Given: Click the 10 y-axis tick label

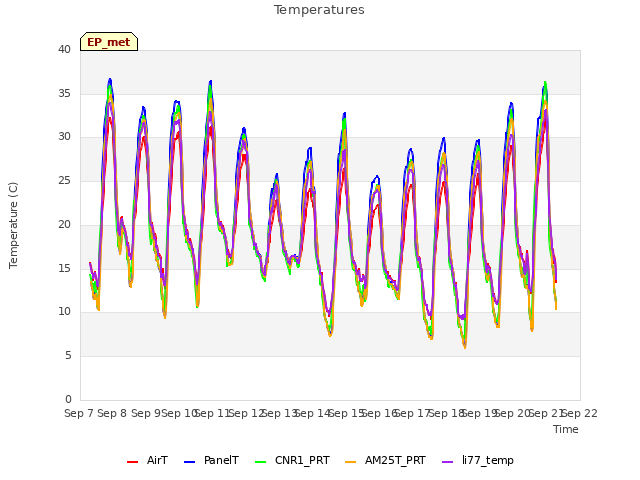Looking at the screenshot, I should pyautogui.click(x=64, y=312).
